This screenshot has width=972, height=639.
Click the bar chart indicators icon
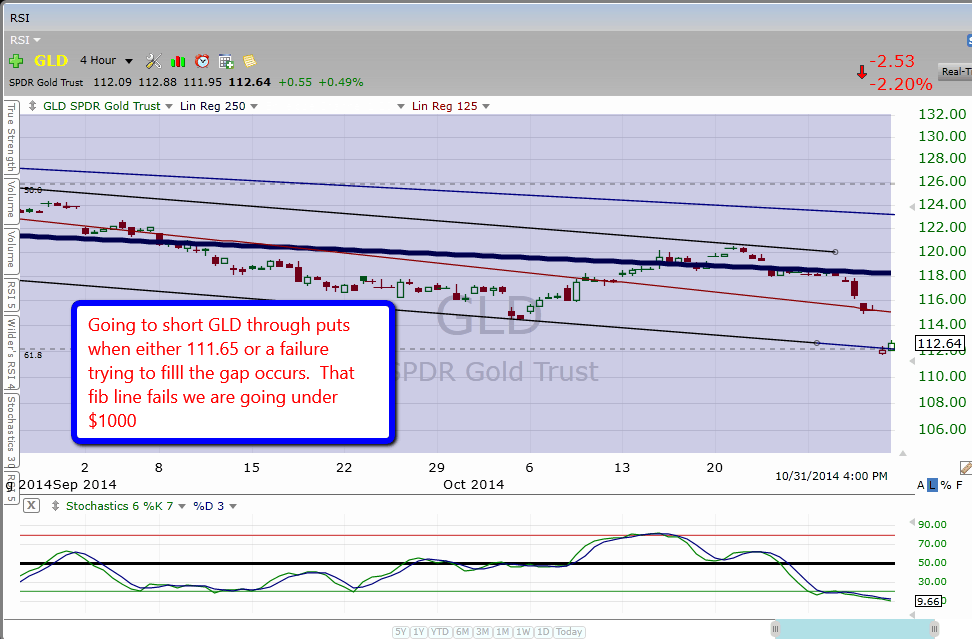click(x=178, y=61)
